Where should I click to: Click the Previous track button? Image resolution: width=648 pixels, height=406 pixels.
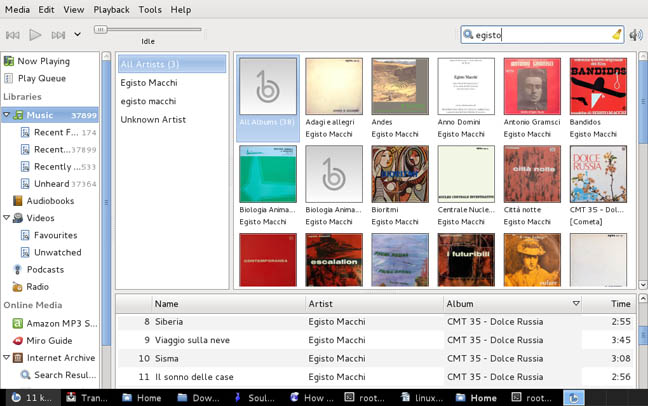(x=12, y=35)
